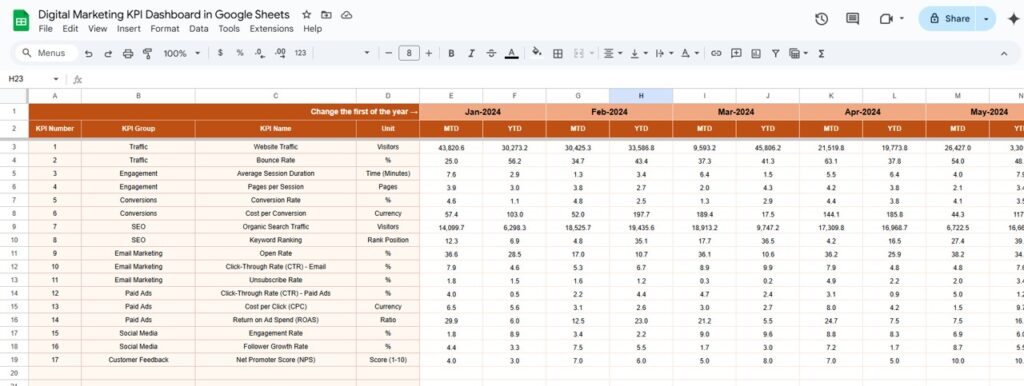Open the functions sigma menu
The image size is (1024, 386).
[x=821, y=54]
